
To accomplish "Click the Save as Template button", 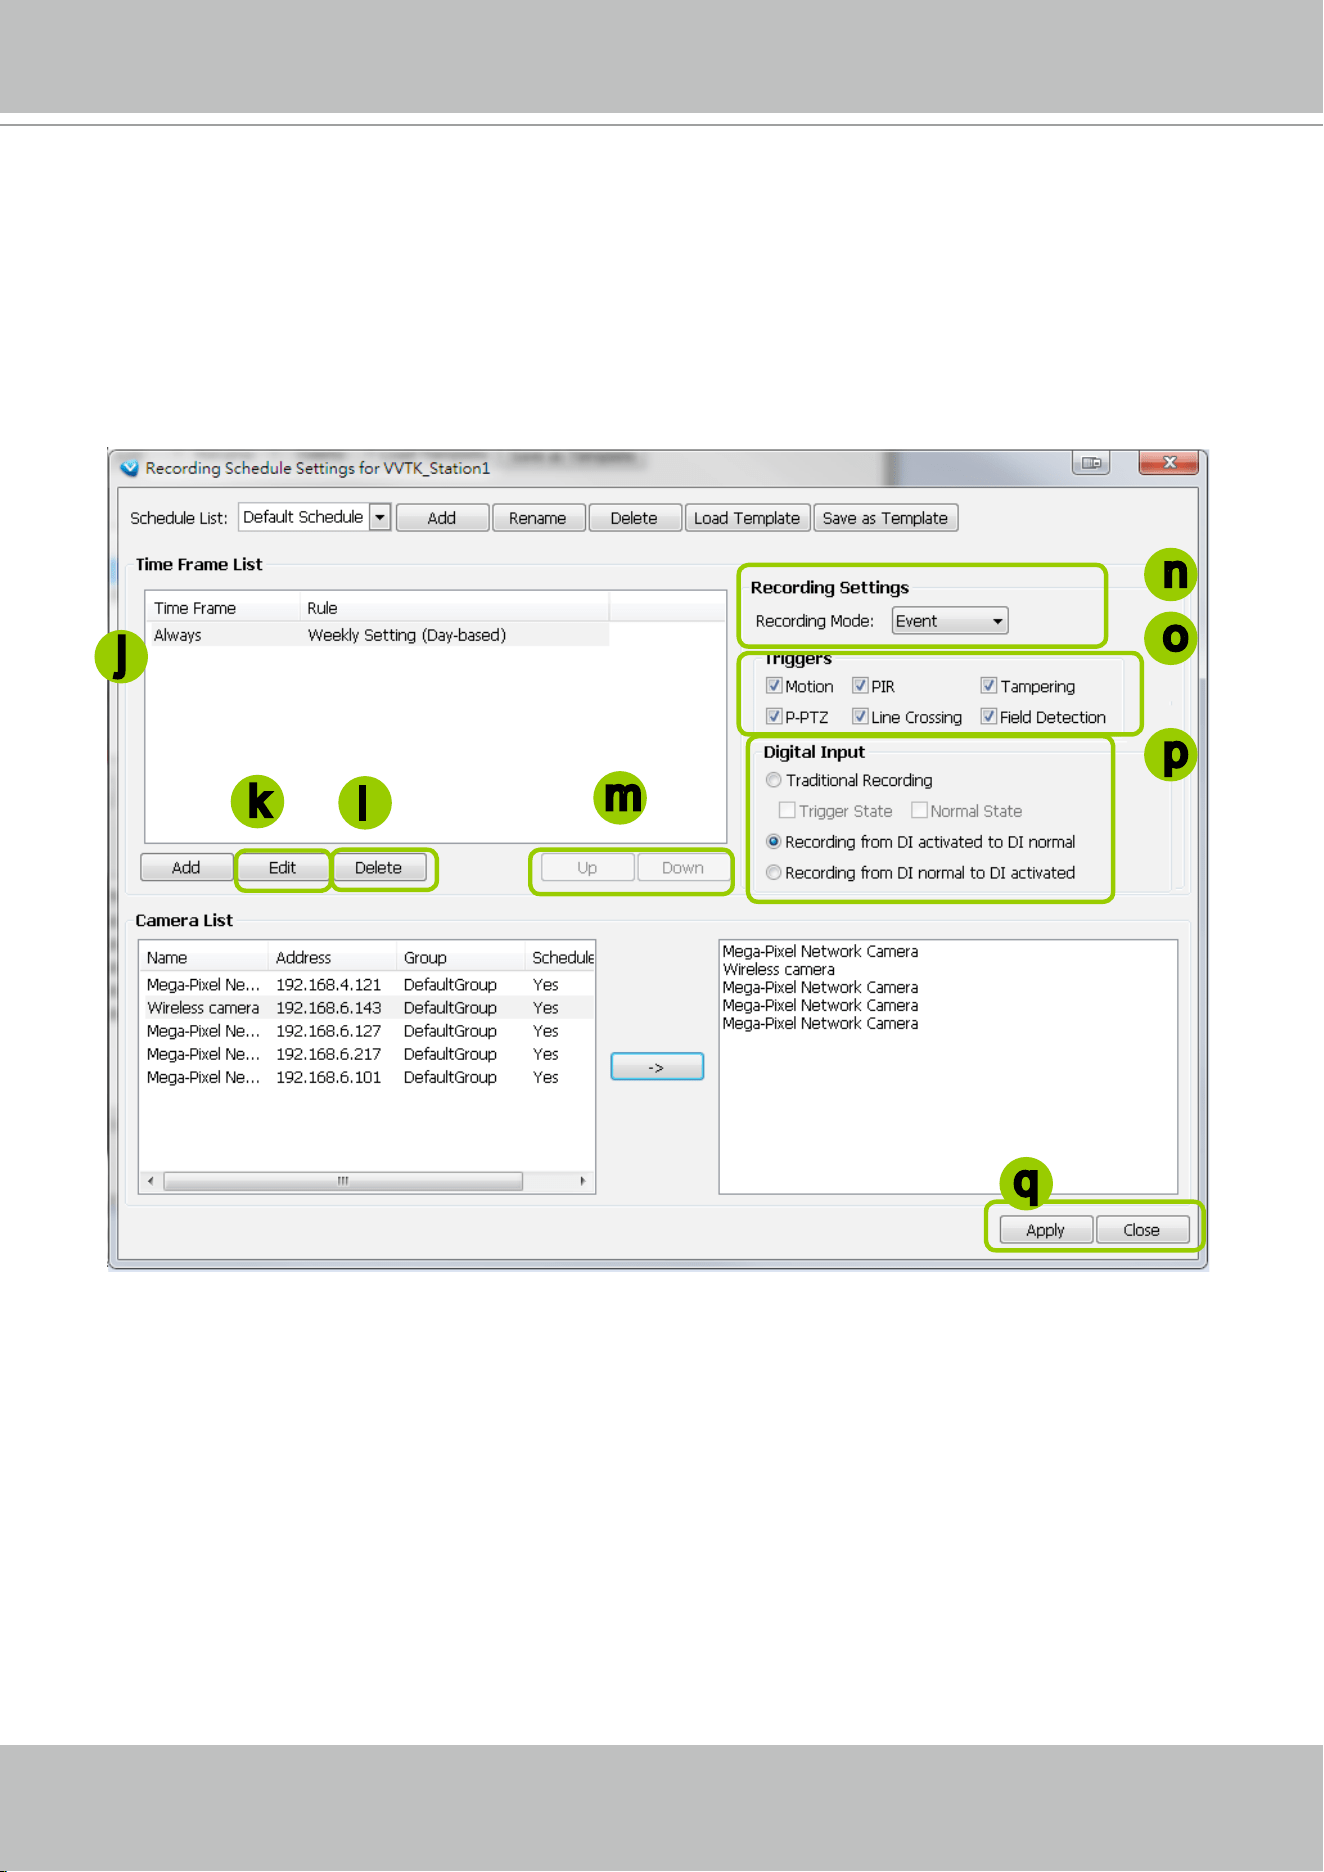I will click(x=885, y=518).
